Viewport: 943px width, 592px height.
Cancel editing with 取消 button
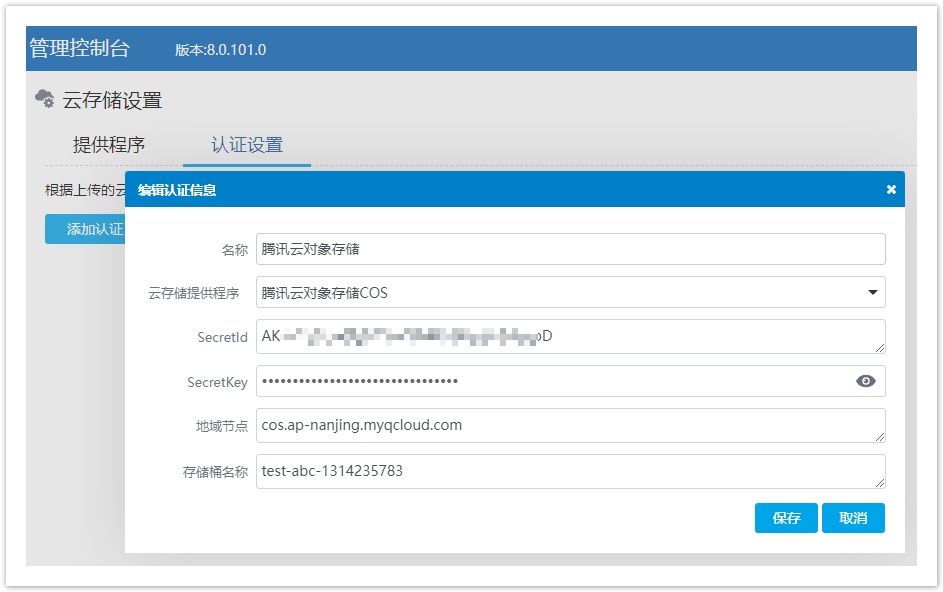(x=853, y=518)
